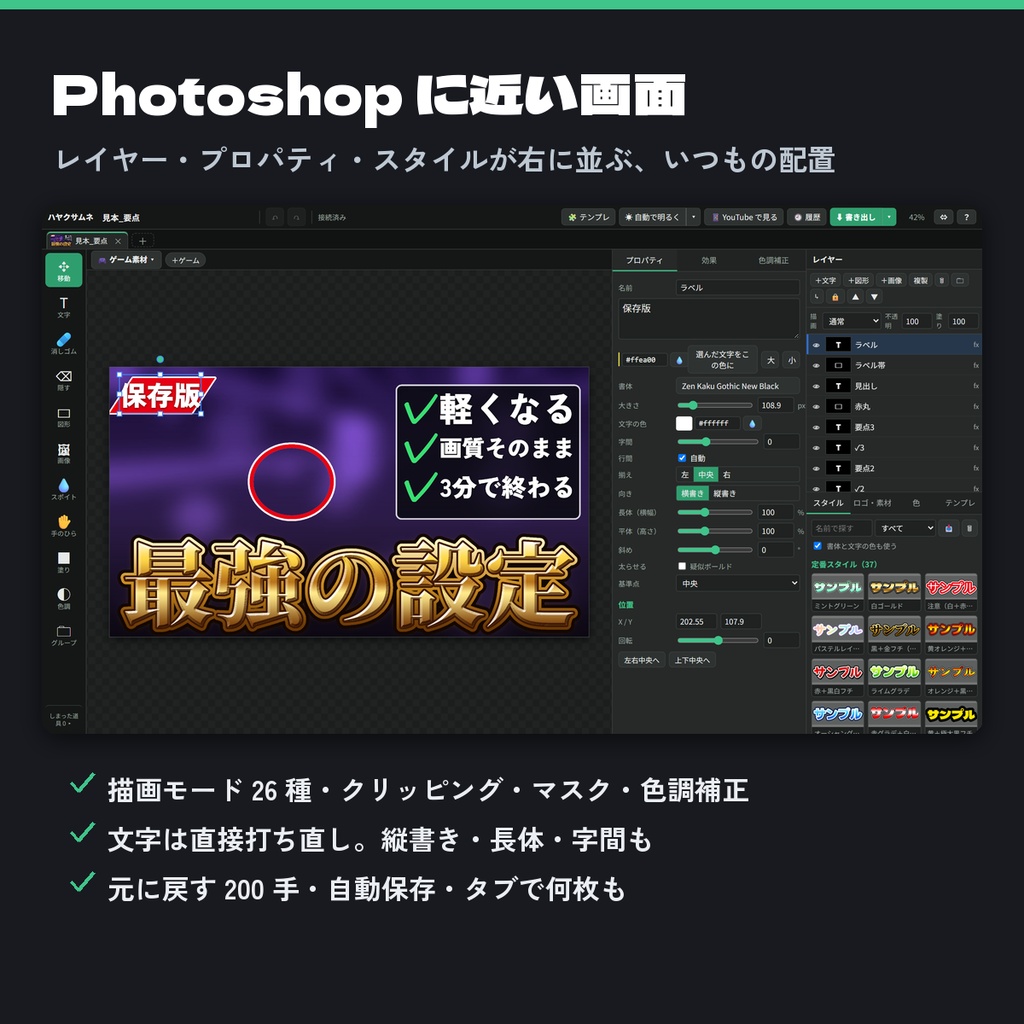Viewport: 1024px width, 1024px height.
Task: Select the グループ group tool
Action: [x=63, y=635]
